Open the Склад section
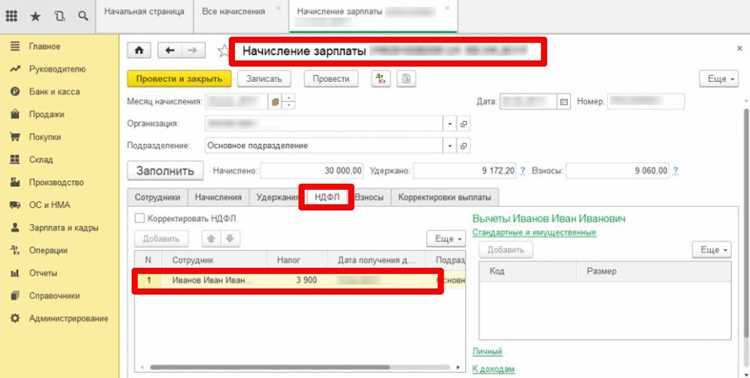Screen dimensions: 750x378 click(41, 159)
